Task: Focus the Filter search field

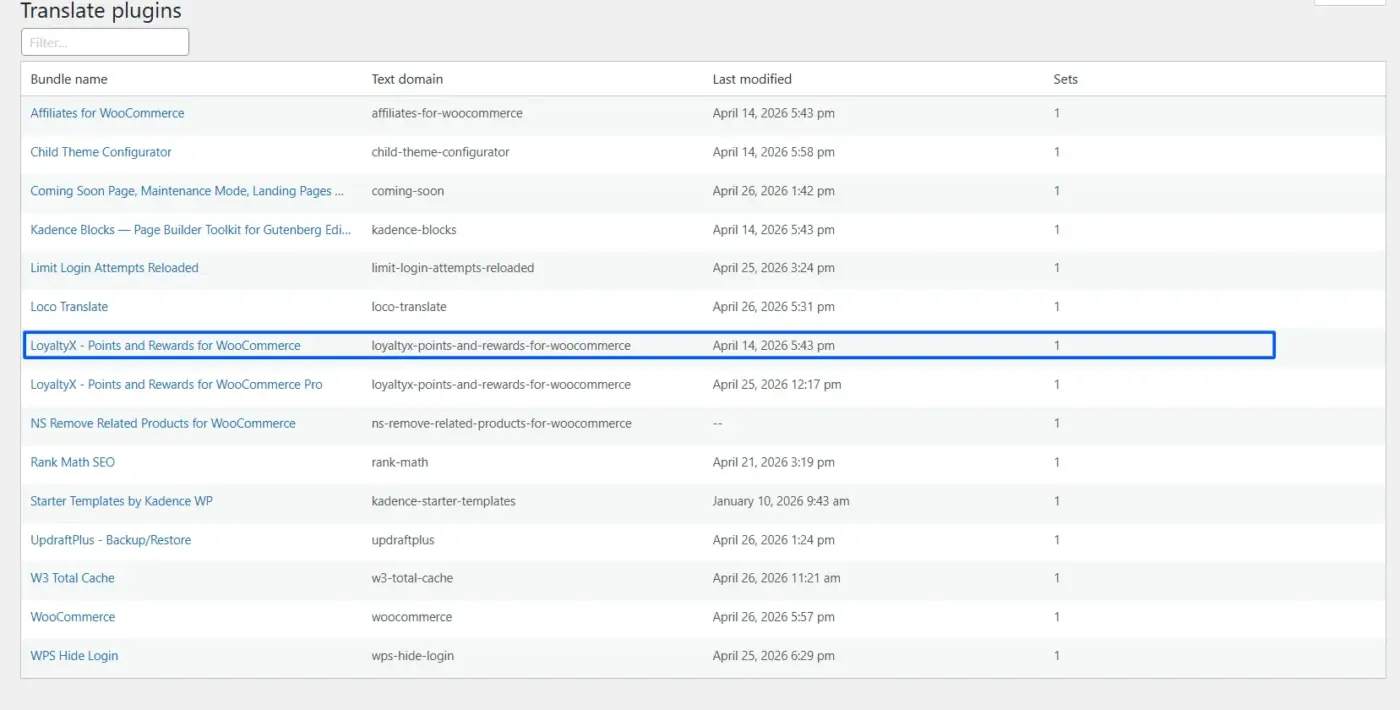Action: click(105, 42)
